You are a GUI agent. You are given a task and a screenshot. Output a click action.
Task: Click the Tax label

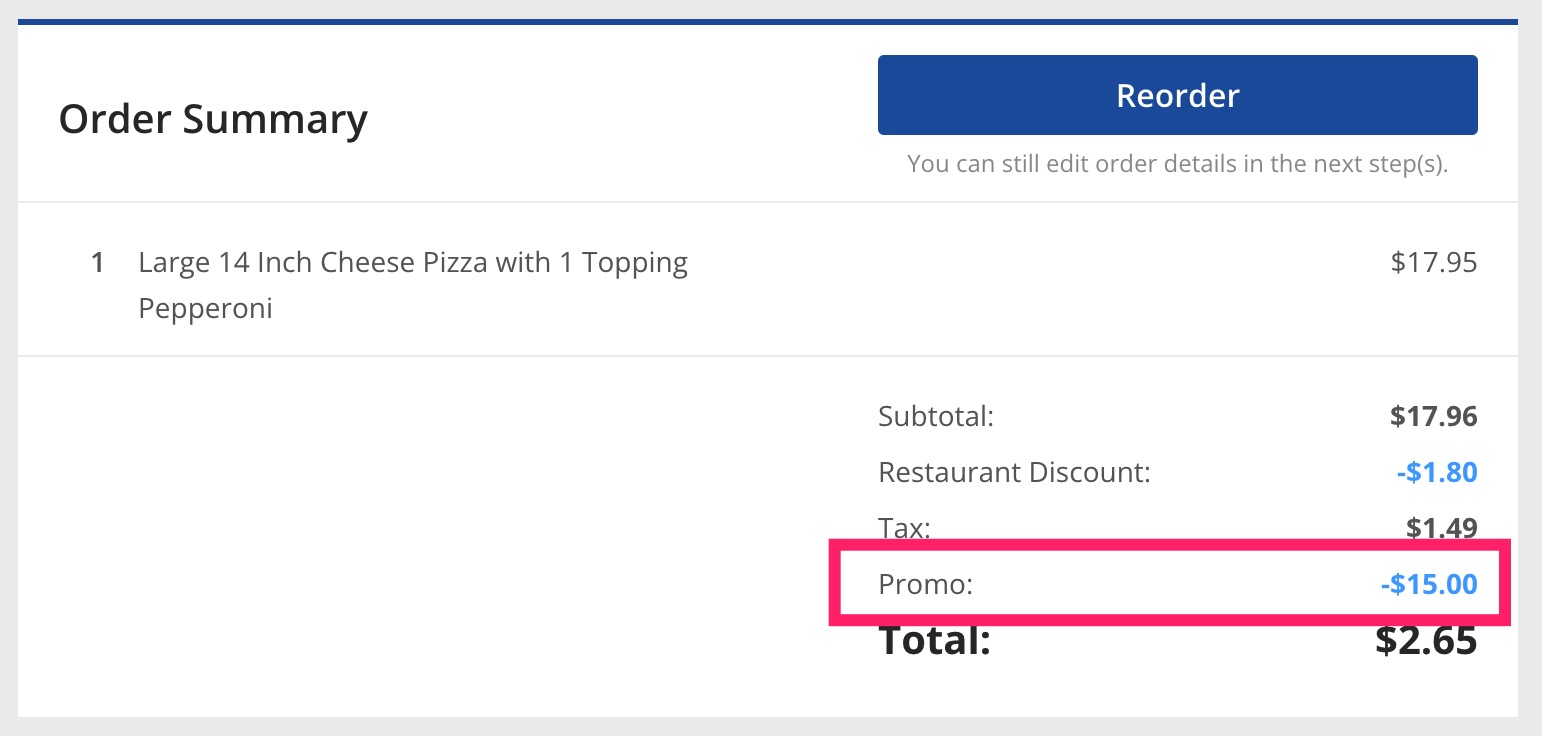coord(904,527)
